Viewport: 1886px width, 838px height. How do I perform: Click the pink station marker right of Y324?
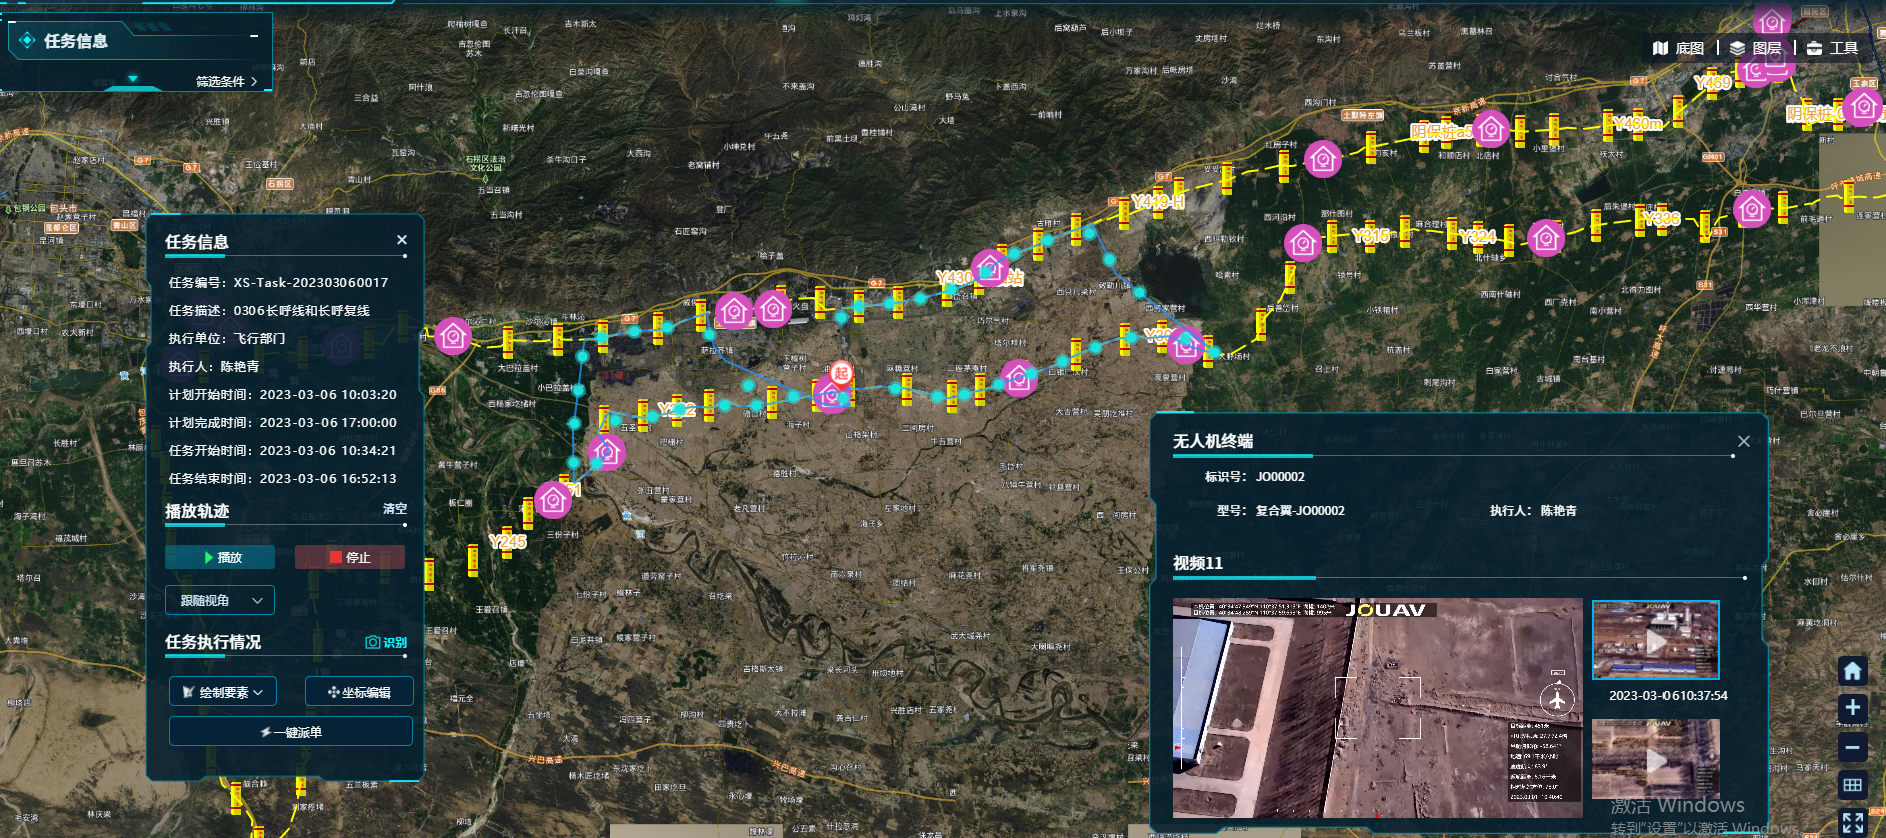[x=1546, y=238]
